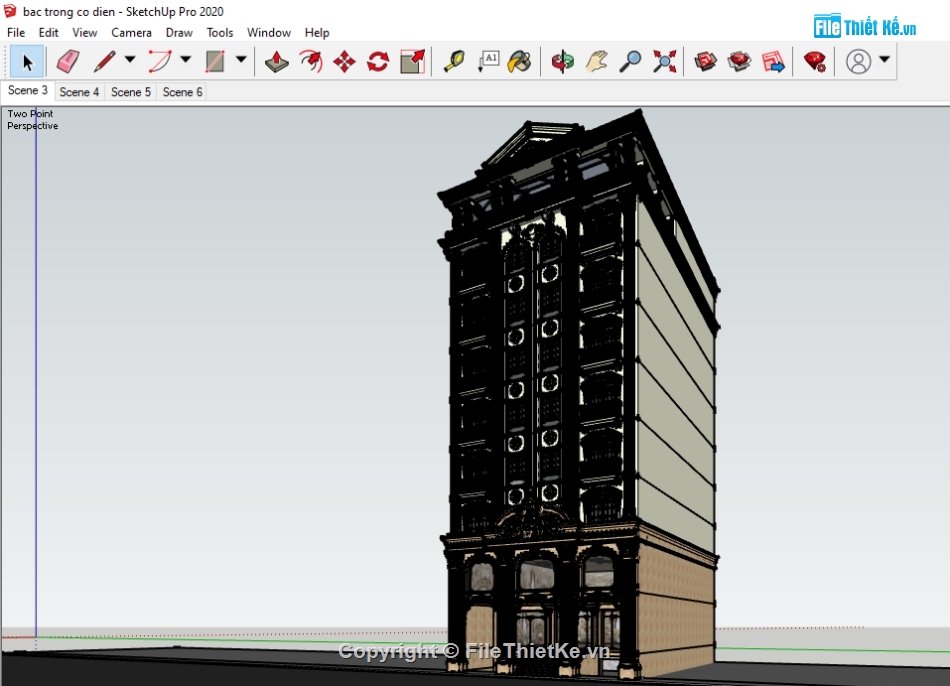Screen dimensions: 950x686
Task: Select the Move tool
Action: coord(344,61)
